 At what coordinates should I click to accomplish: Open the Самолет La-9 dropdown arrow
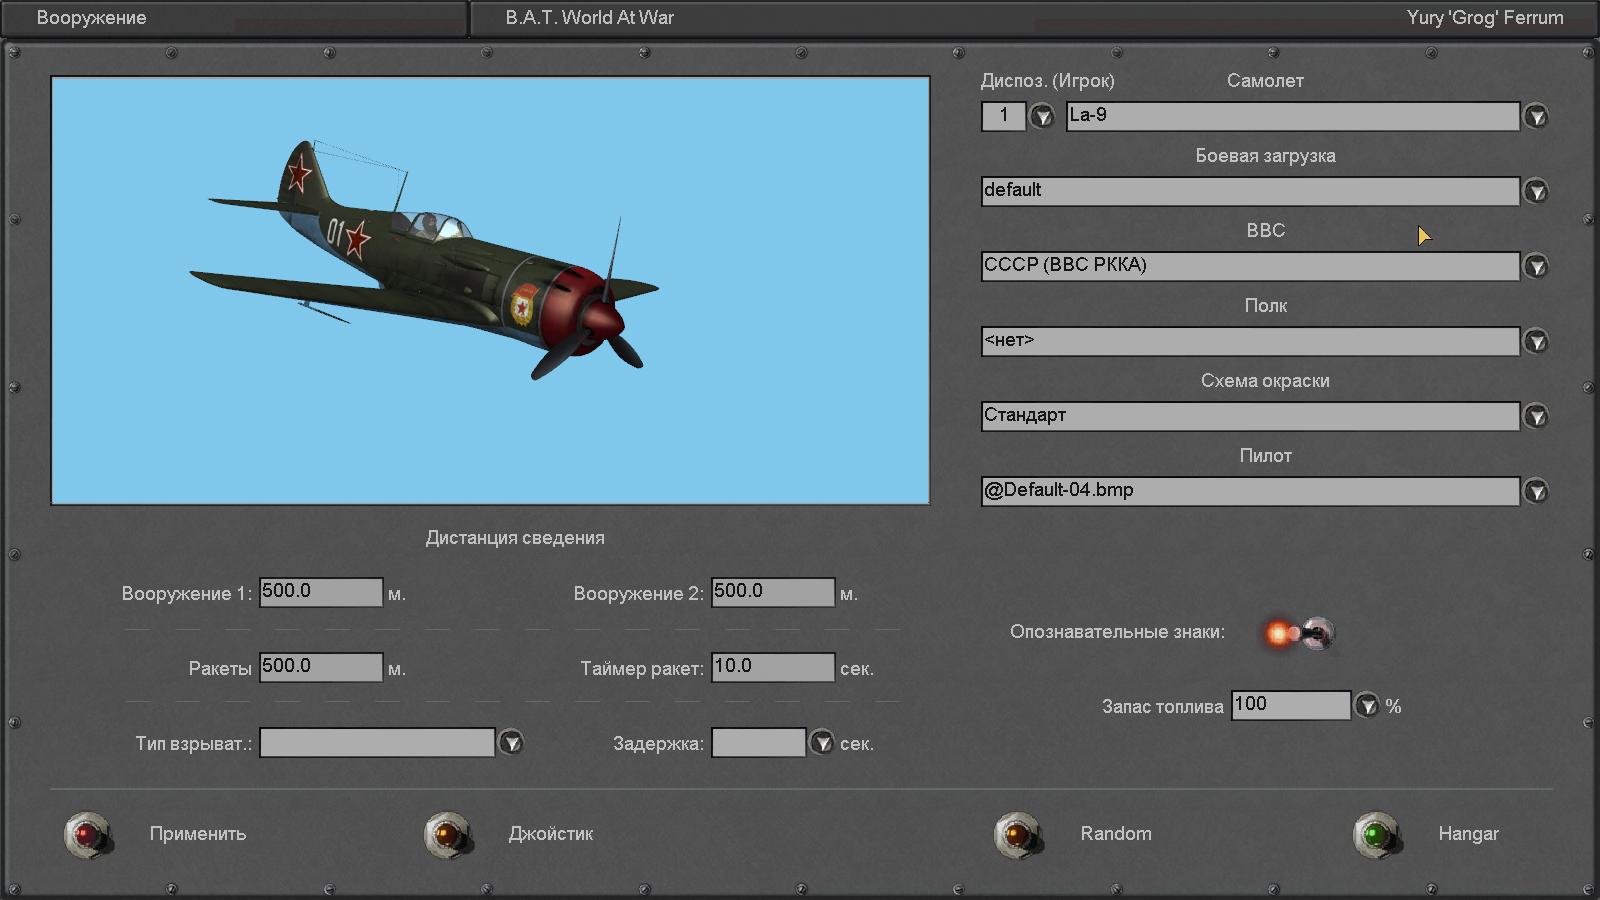point(1536,117)
